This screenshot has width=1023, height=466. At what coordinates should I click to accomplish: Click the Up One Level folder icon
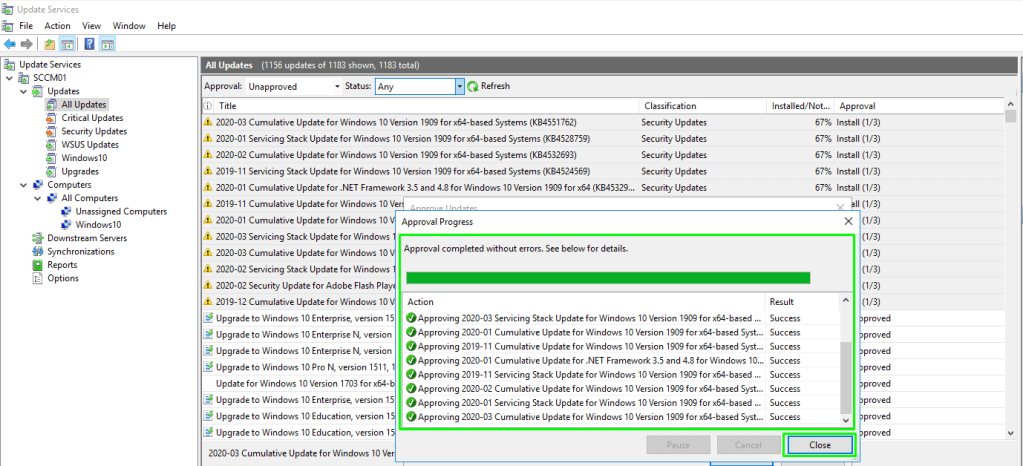tap(50, 44)
